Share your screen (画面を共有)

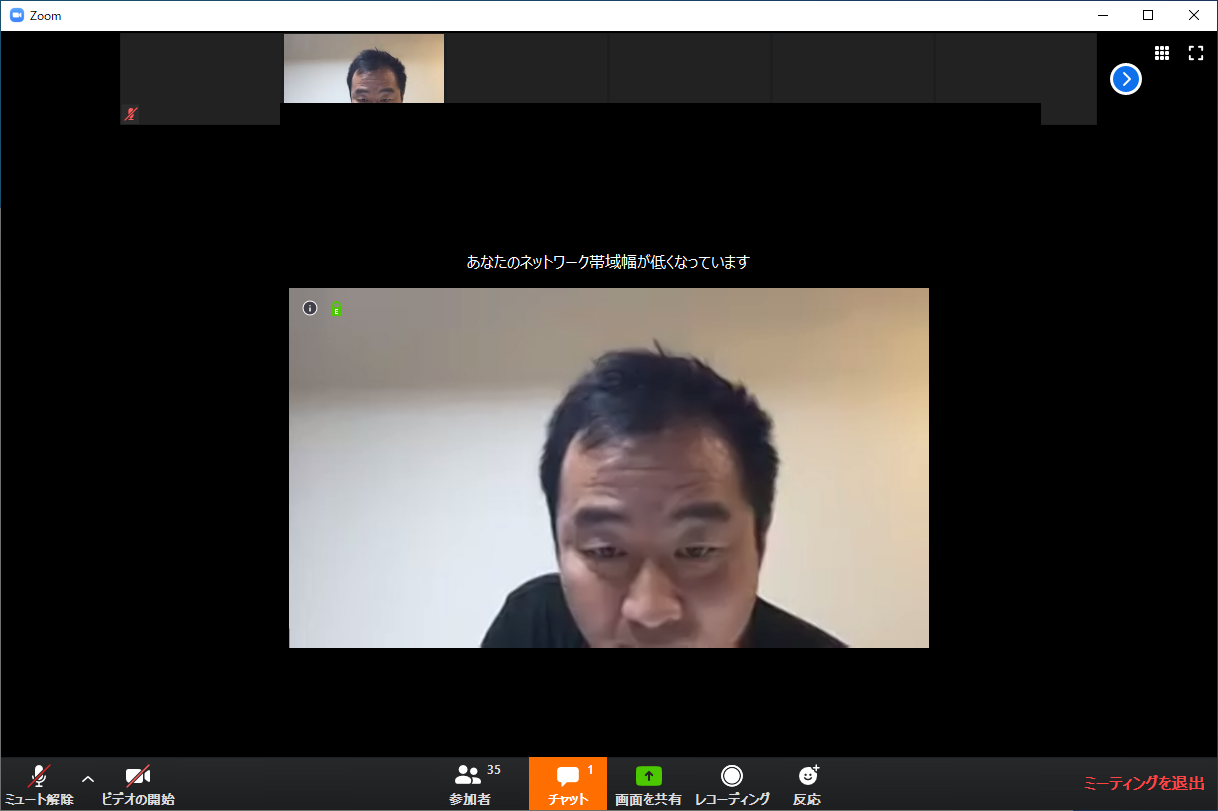pyautogui.click(x=648, y=784)
